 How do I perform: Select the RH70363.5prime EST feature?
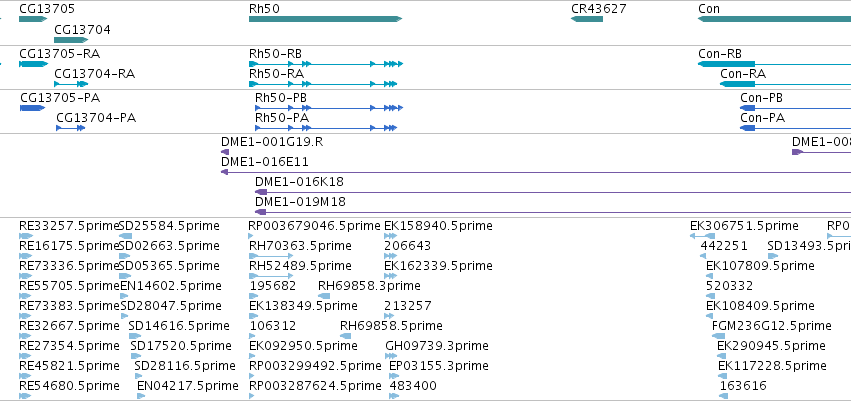[x=271, y=256]
